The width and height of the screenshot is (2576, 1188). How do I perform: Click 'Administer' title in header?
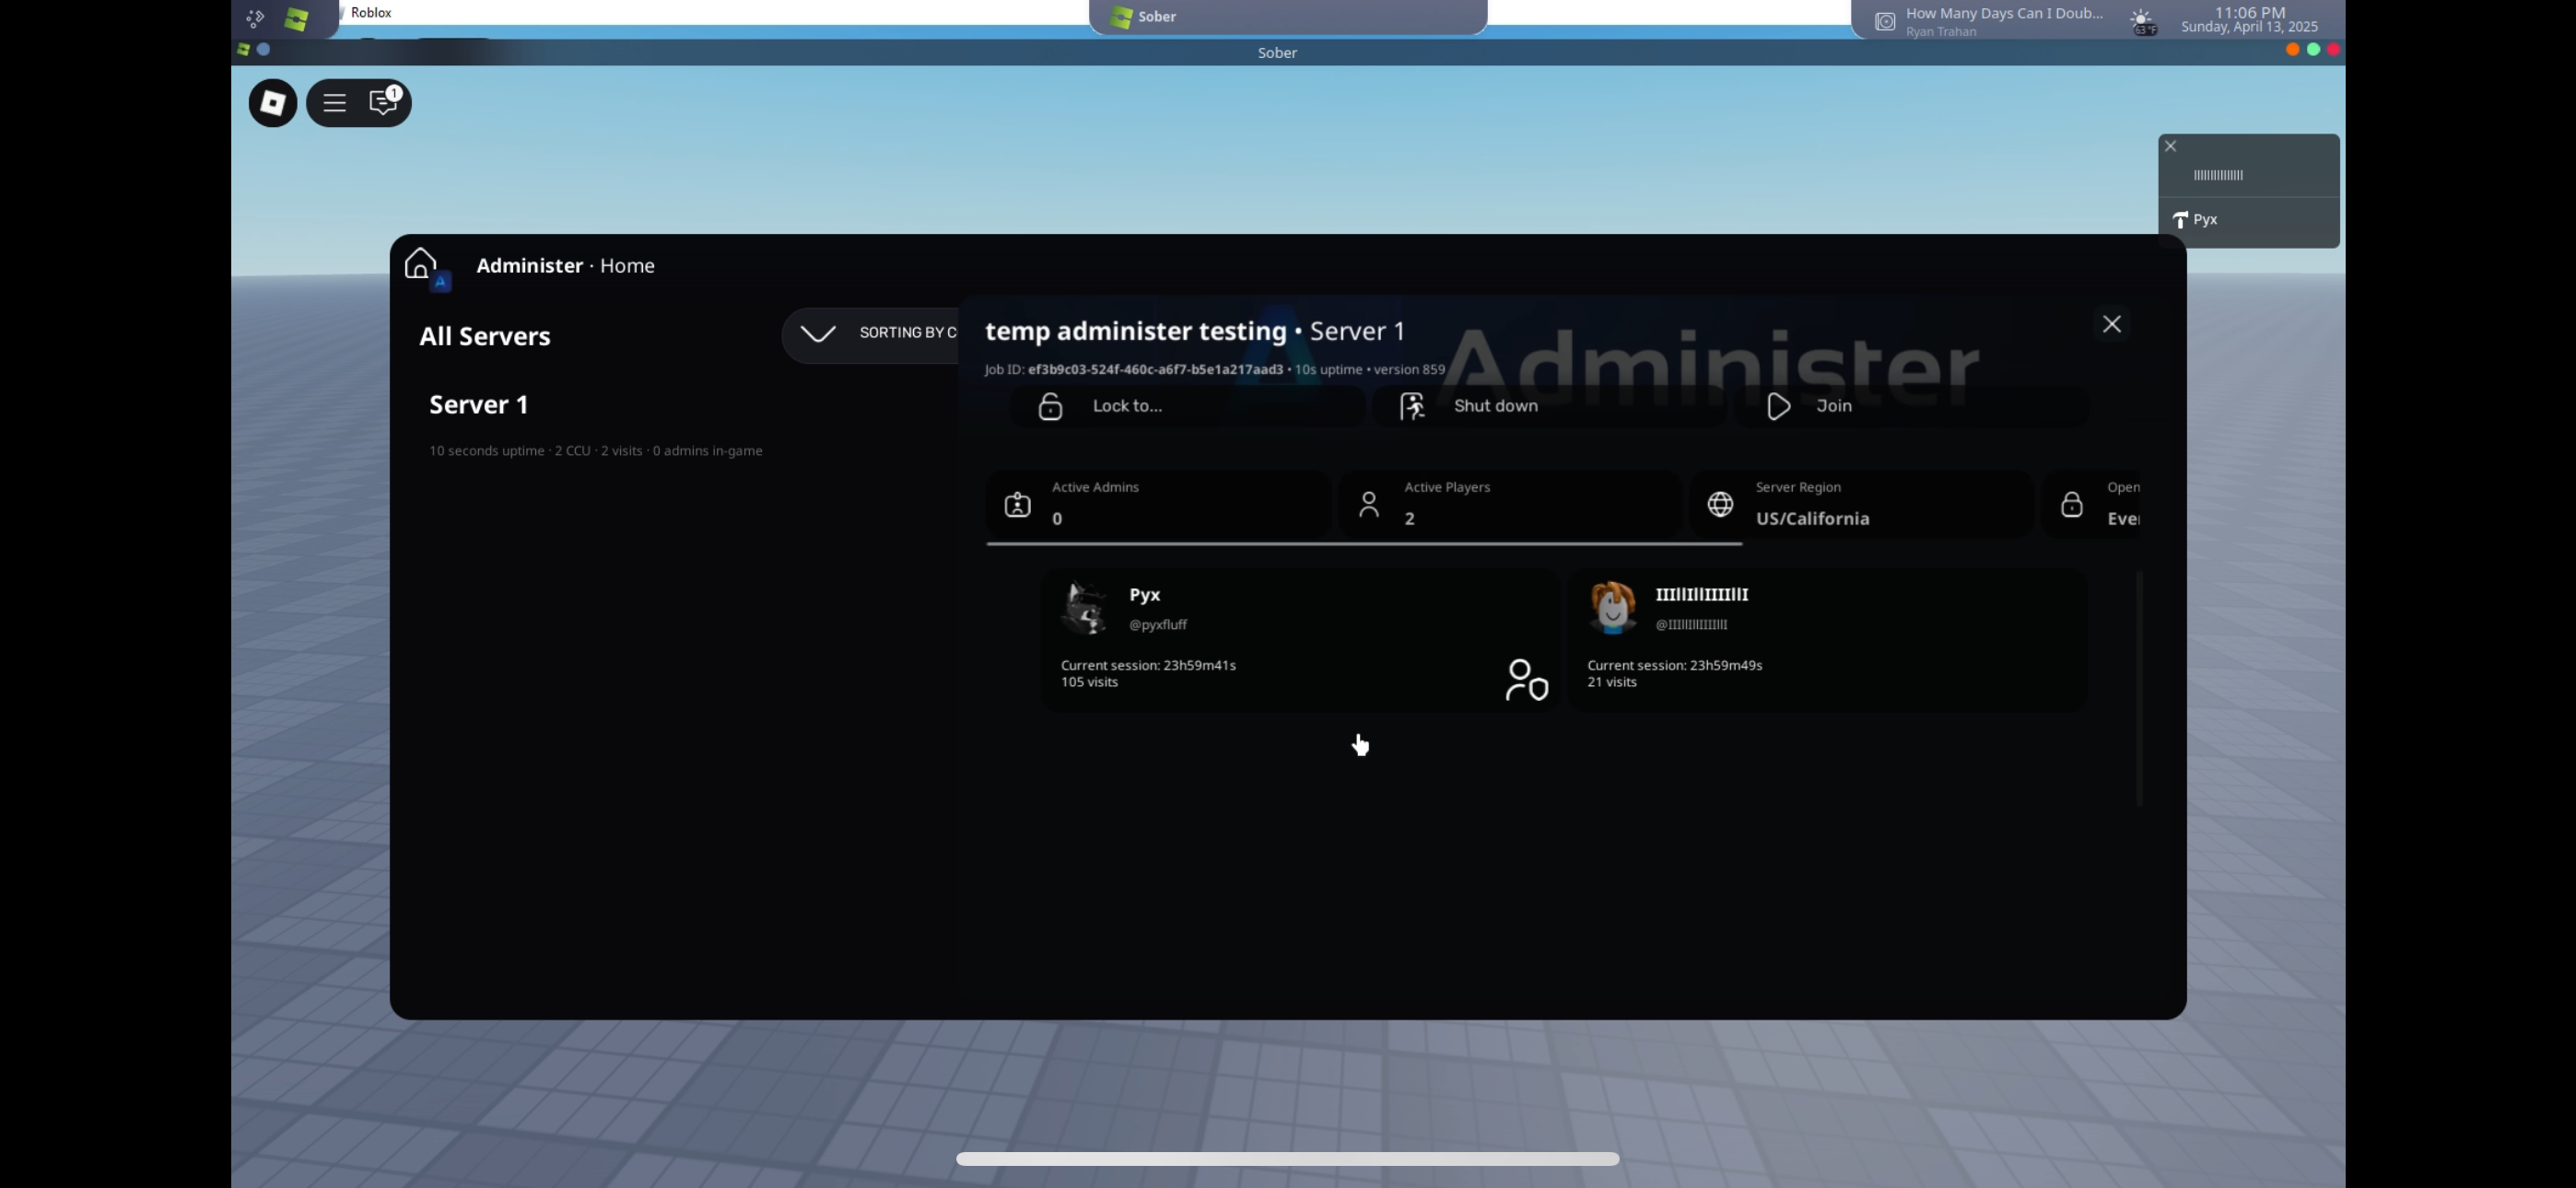(x=529, y=266)
